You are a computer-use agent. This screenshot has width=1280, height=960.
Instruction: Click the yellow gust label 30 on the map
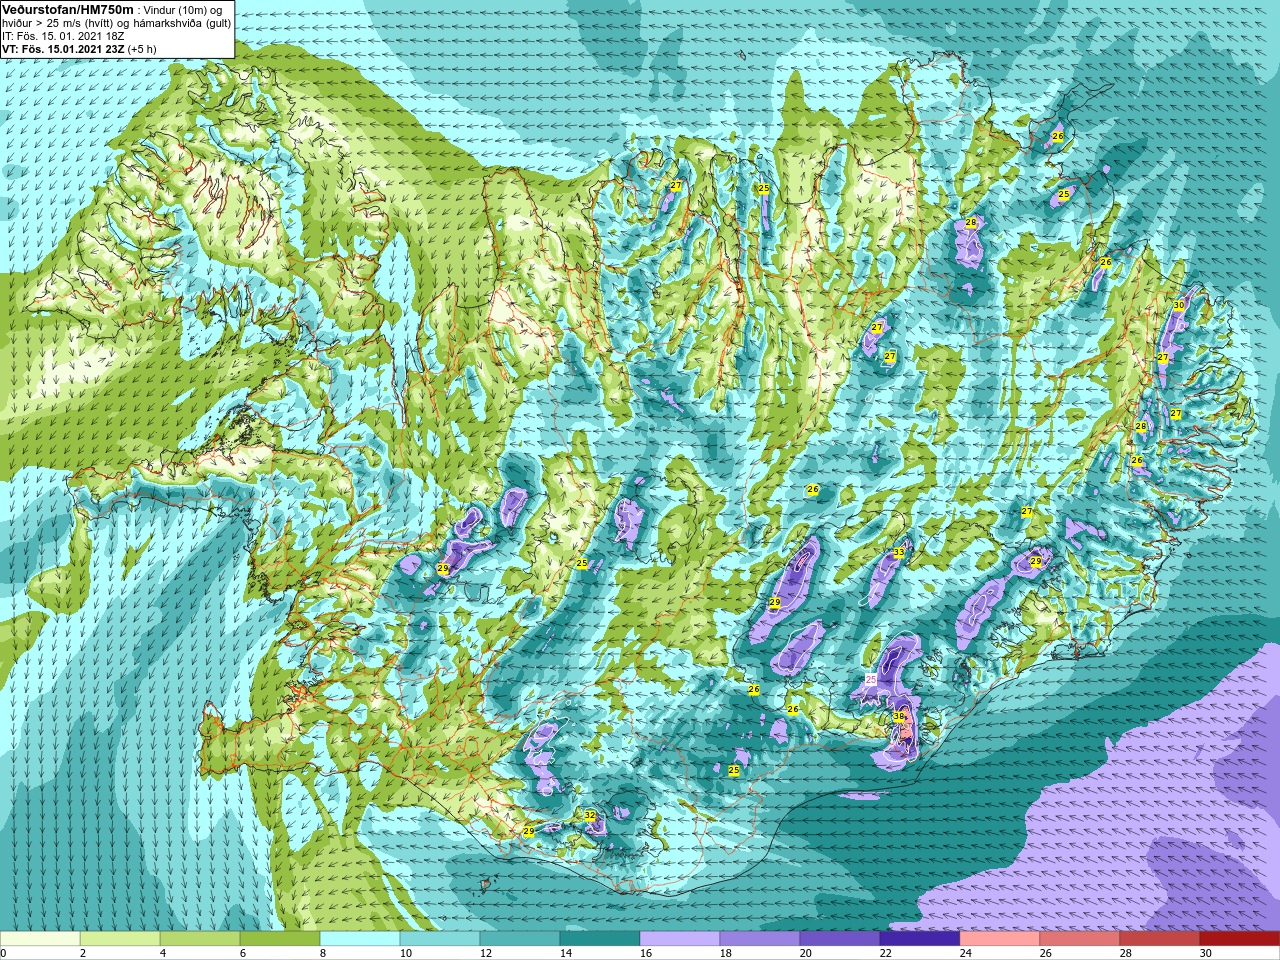[x=1179, y=305]
